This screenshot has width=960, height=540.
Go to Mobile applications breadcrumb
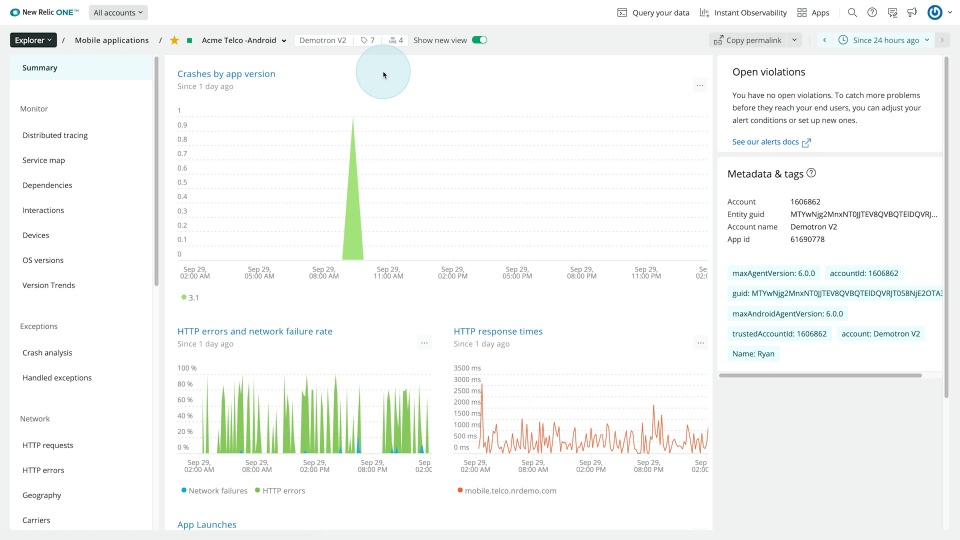[x=111, y=40]
